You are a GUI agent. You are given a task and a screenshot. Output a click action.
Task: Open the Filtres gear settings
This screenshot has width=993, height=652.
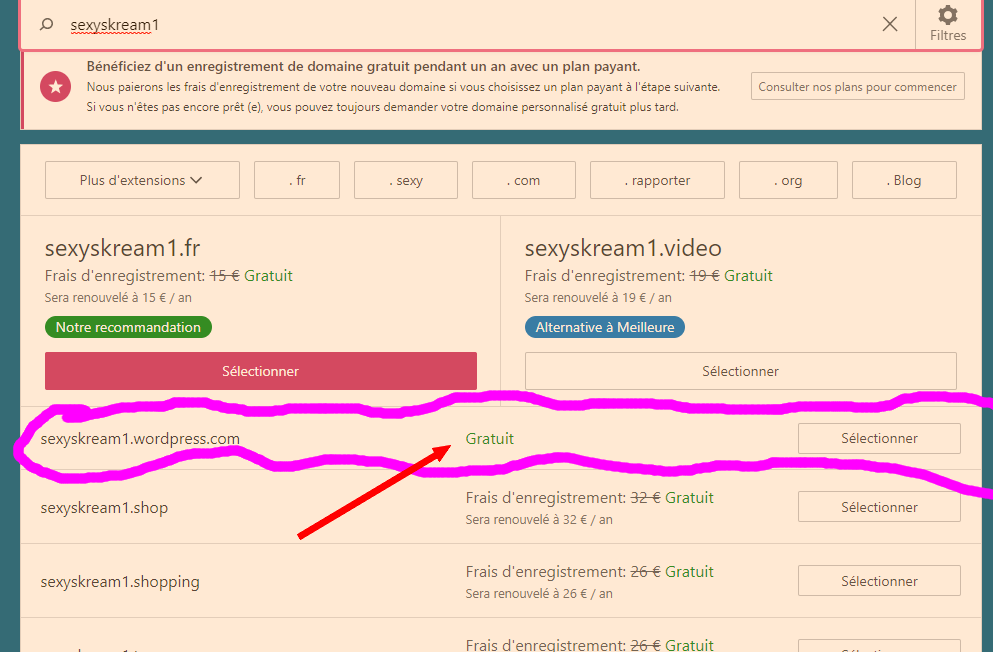pos(947,23)
